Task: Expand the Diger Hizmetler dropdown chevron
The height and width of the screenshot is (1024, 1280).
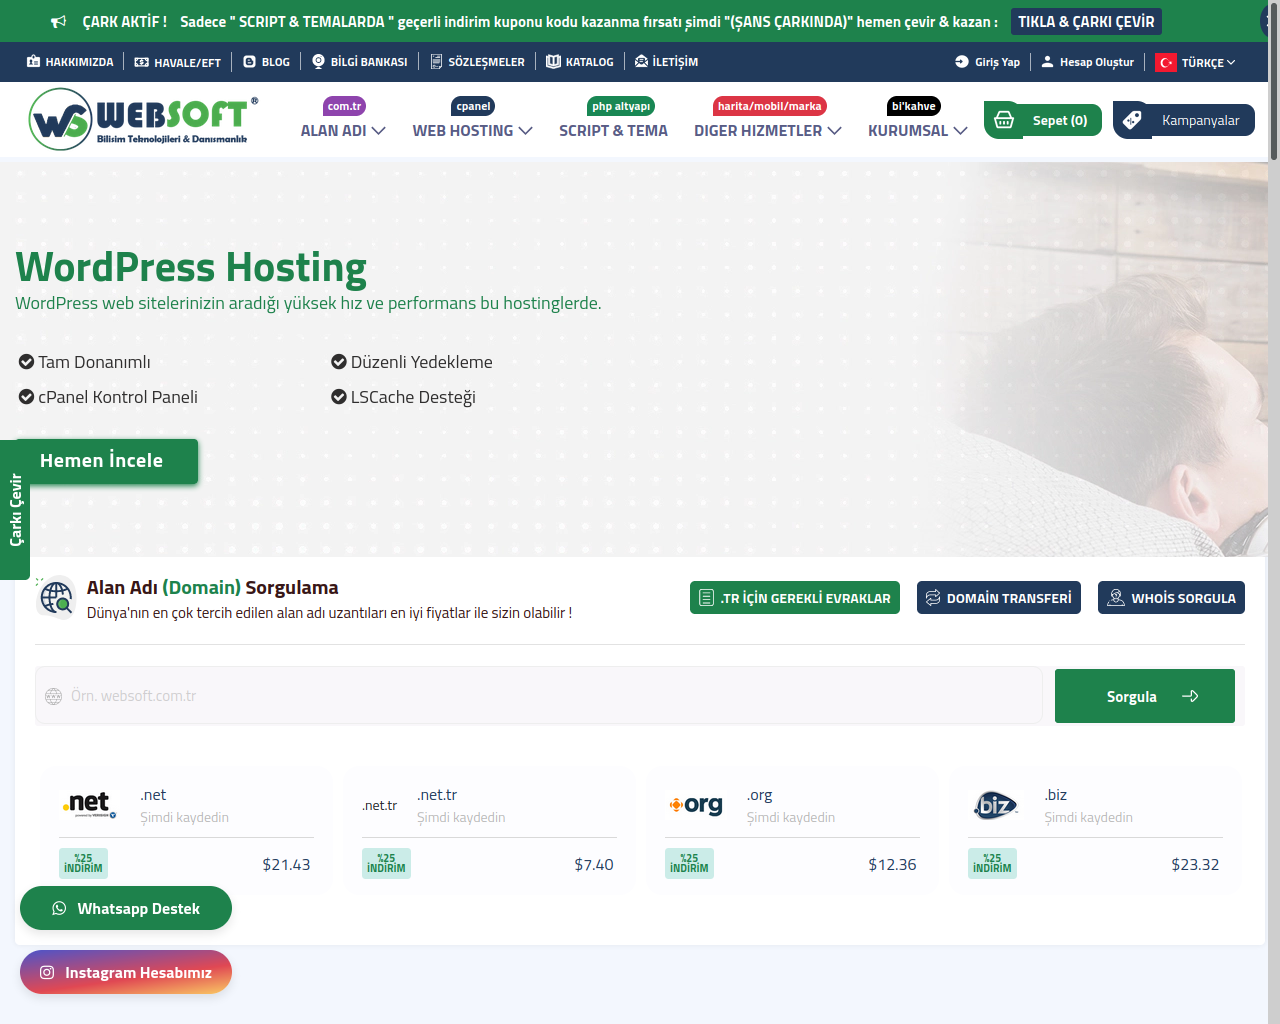Action: (835, 131)
